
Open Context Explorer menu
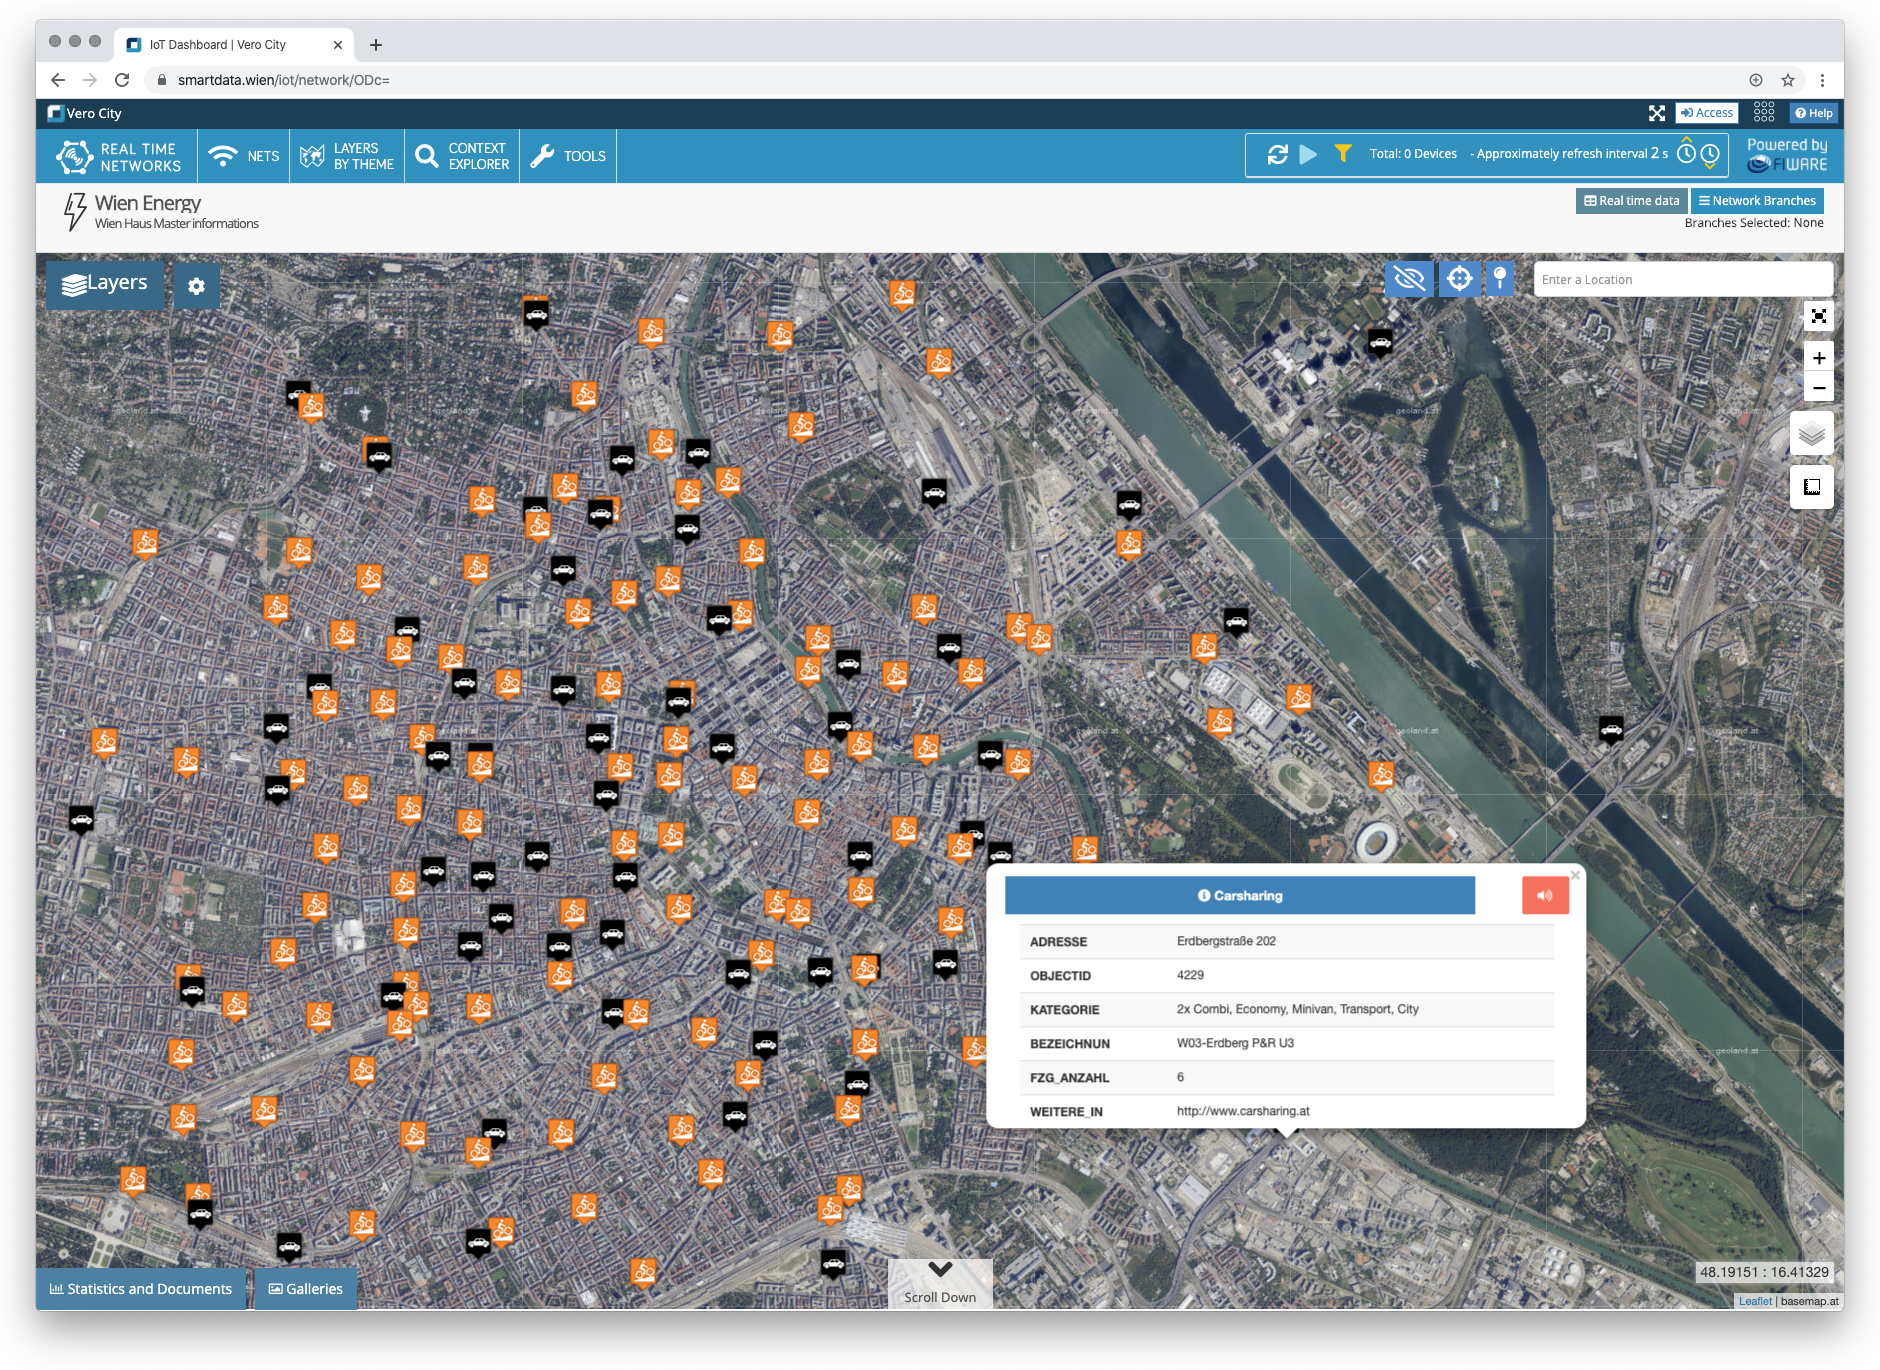(462, 156)
